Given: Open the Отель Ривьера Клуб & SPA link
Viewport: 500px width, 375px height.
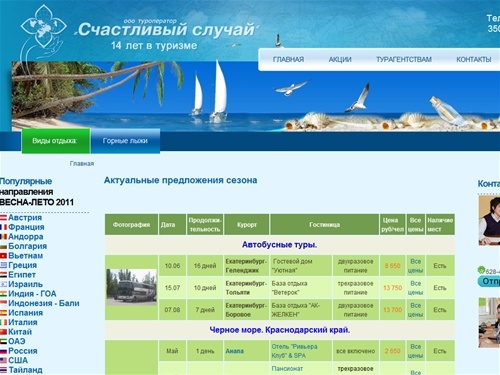Looking at the screenshot, I should click(x=294, y=351).
